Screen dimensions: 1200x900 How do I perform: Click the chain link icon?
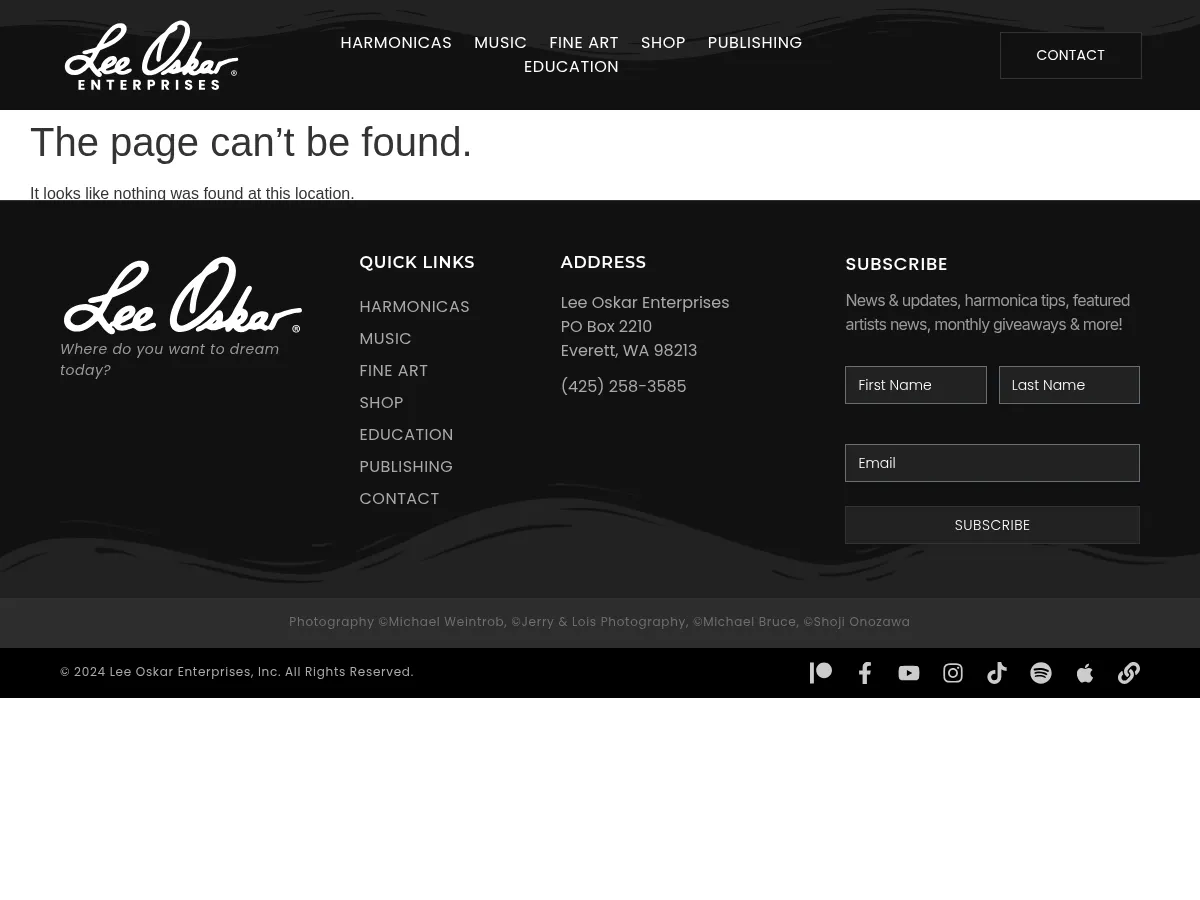(x=1129, y=673)
